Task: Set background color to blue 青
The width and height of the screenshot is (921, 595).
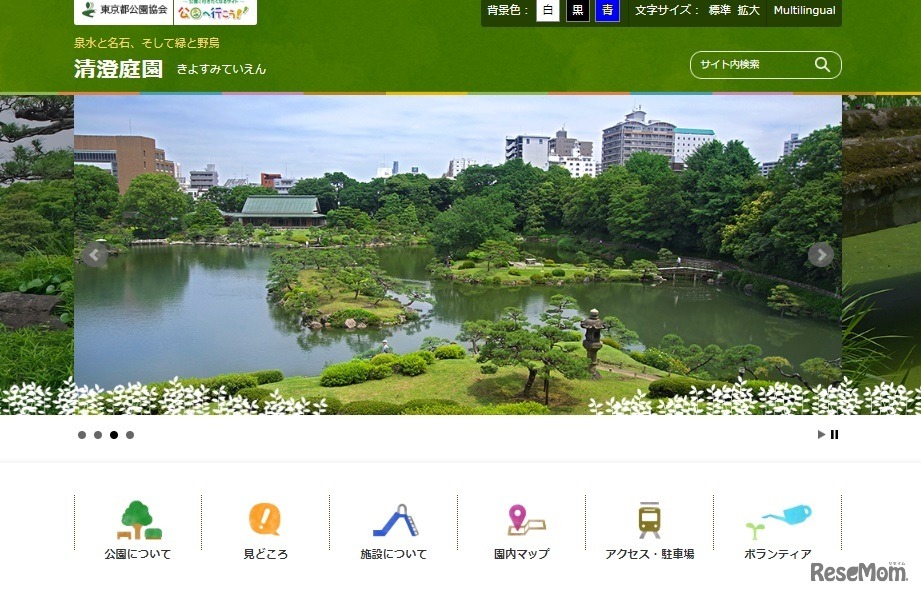Action: click(x=607, y=10)
